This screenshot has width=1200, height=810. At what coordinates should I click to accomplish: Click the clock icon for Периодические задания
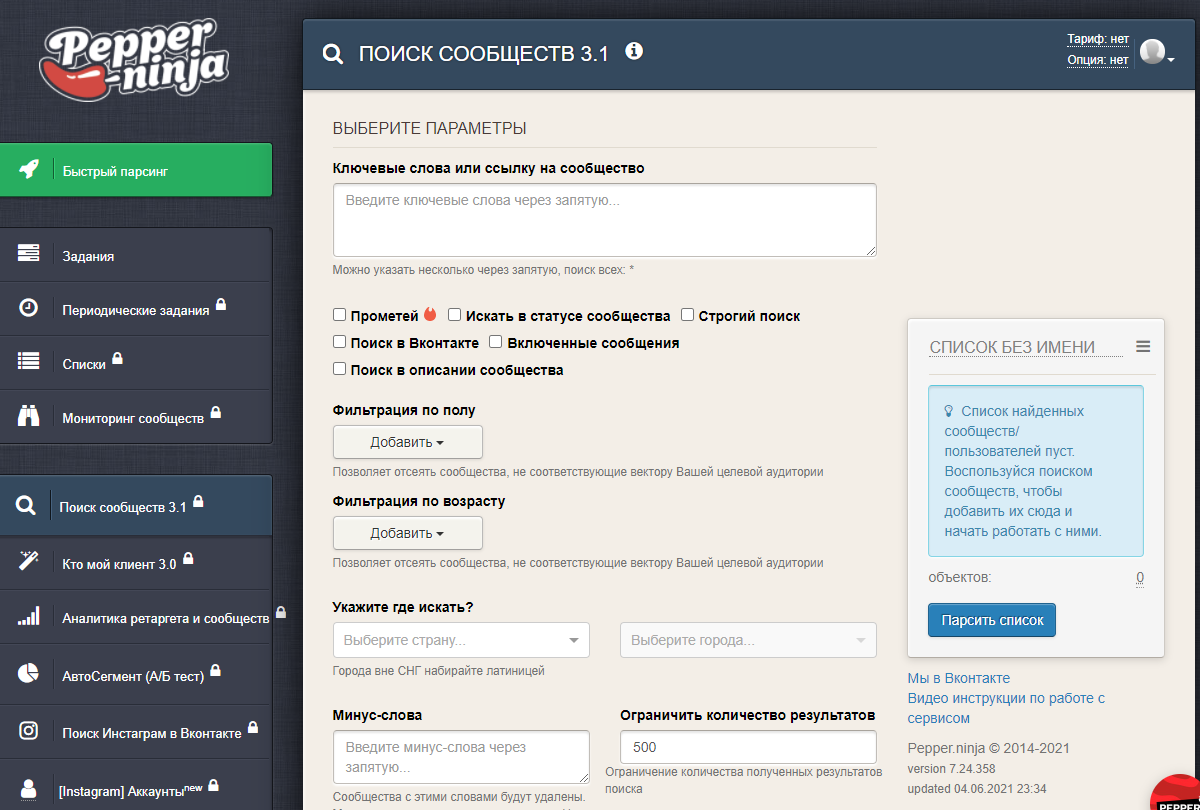pyautogui.click(x=28, y=308)
